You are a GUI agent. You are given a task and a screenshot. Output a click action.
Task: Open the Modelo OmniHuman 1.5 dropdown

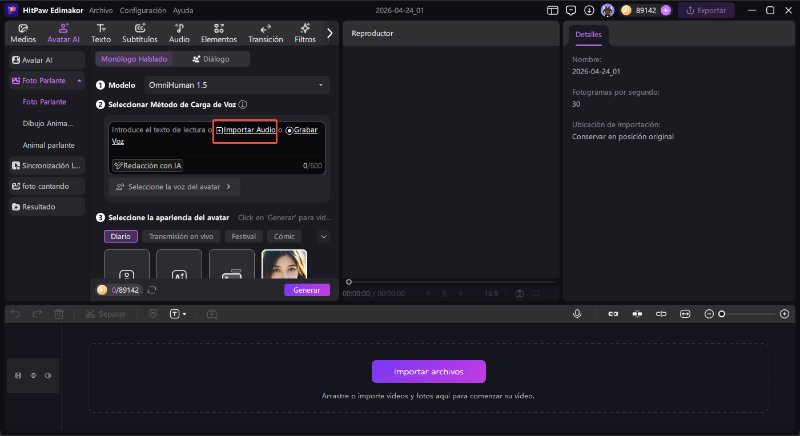click(x=237, y=85)
